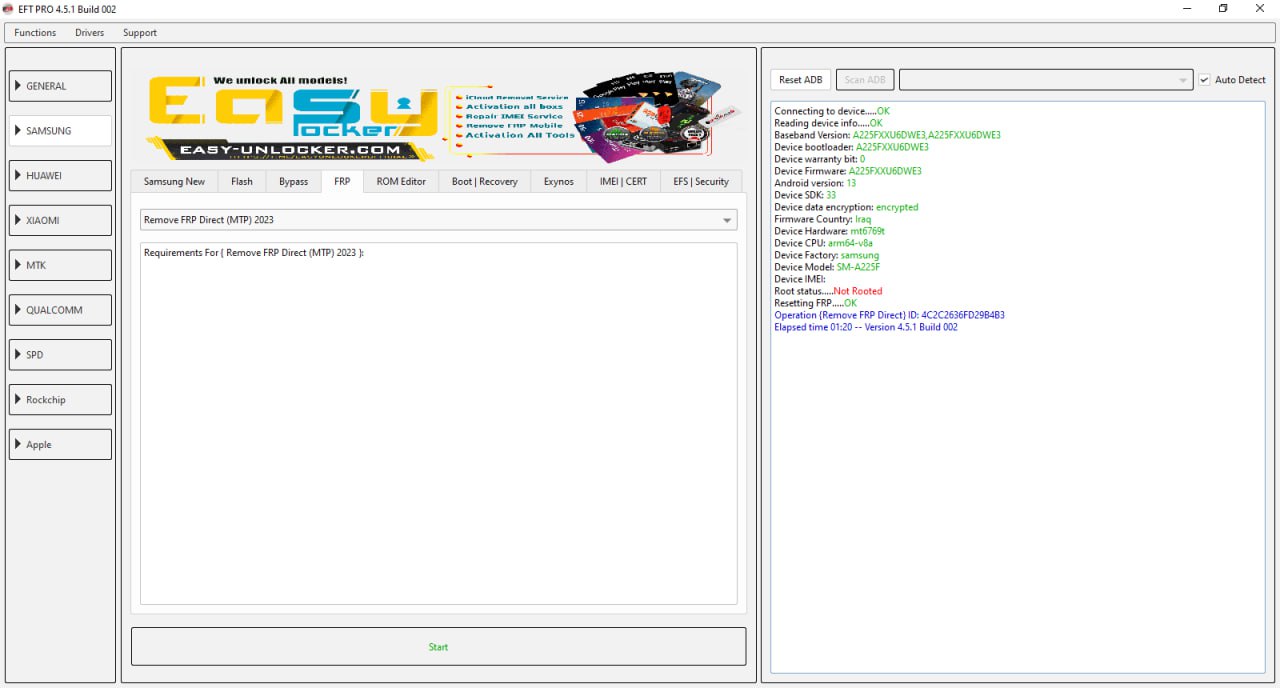Click the 'Device Model: SM-A225F' log line

(x=827, y=267)
